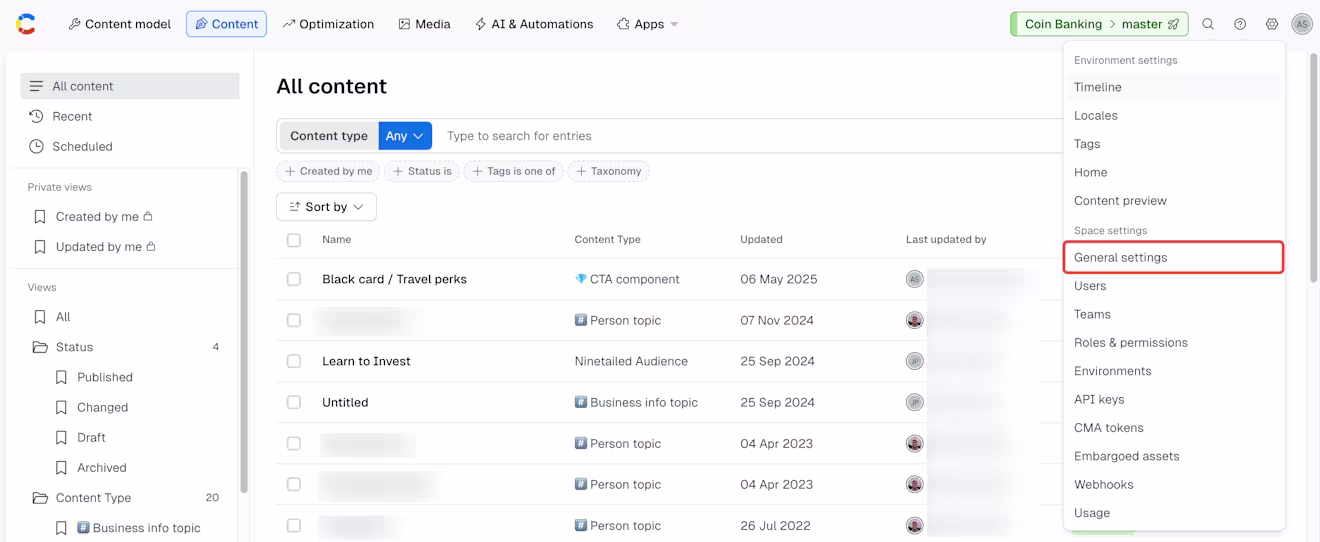Add the Created by me filter

point(328,171)
